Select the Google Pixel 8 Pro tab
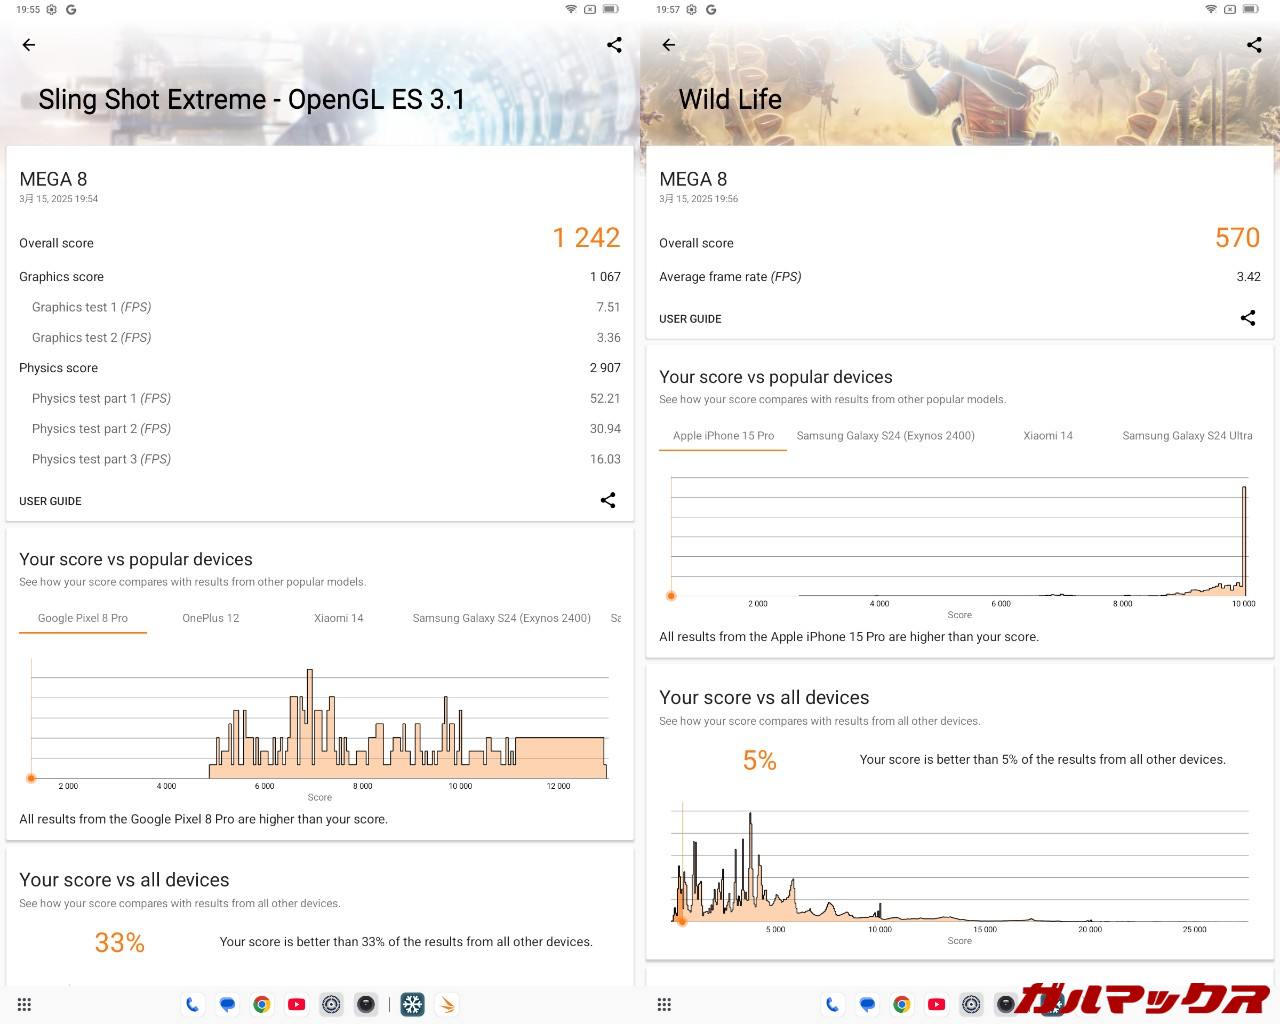 [x=83, y=618]
